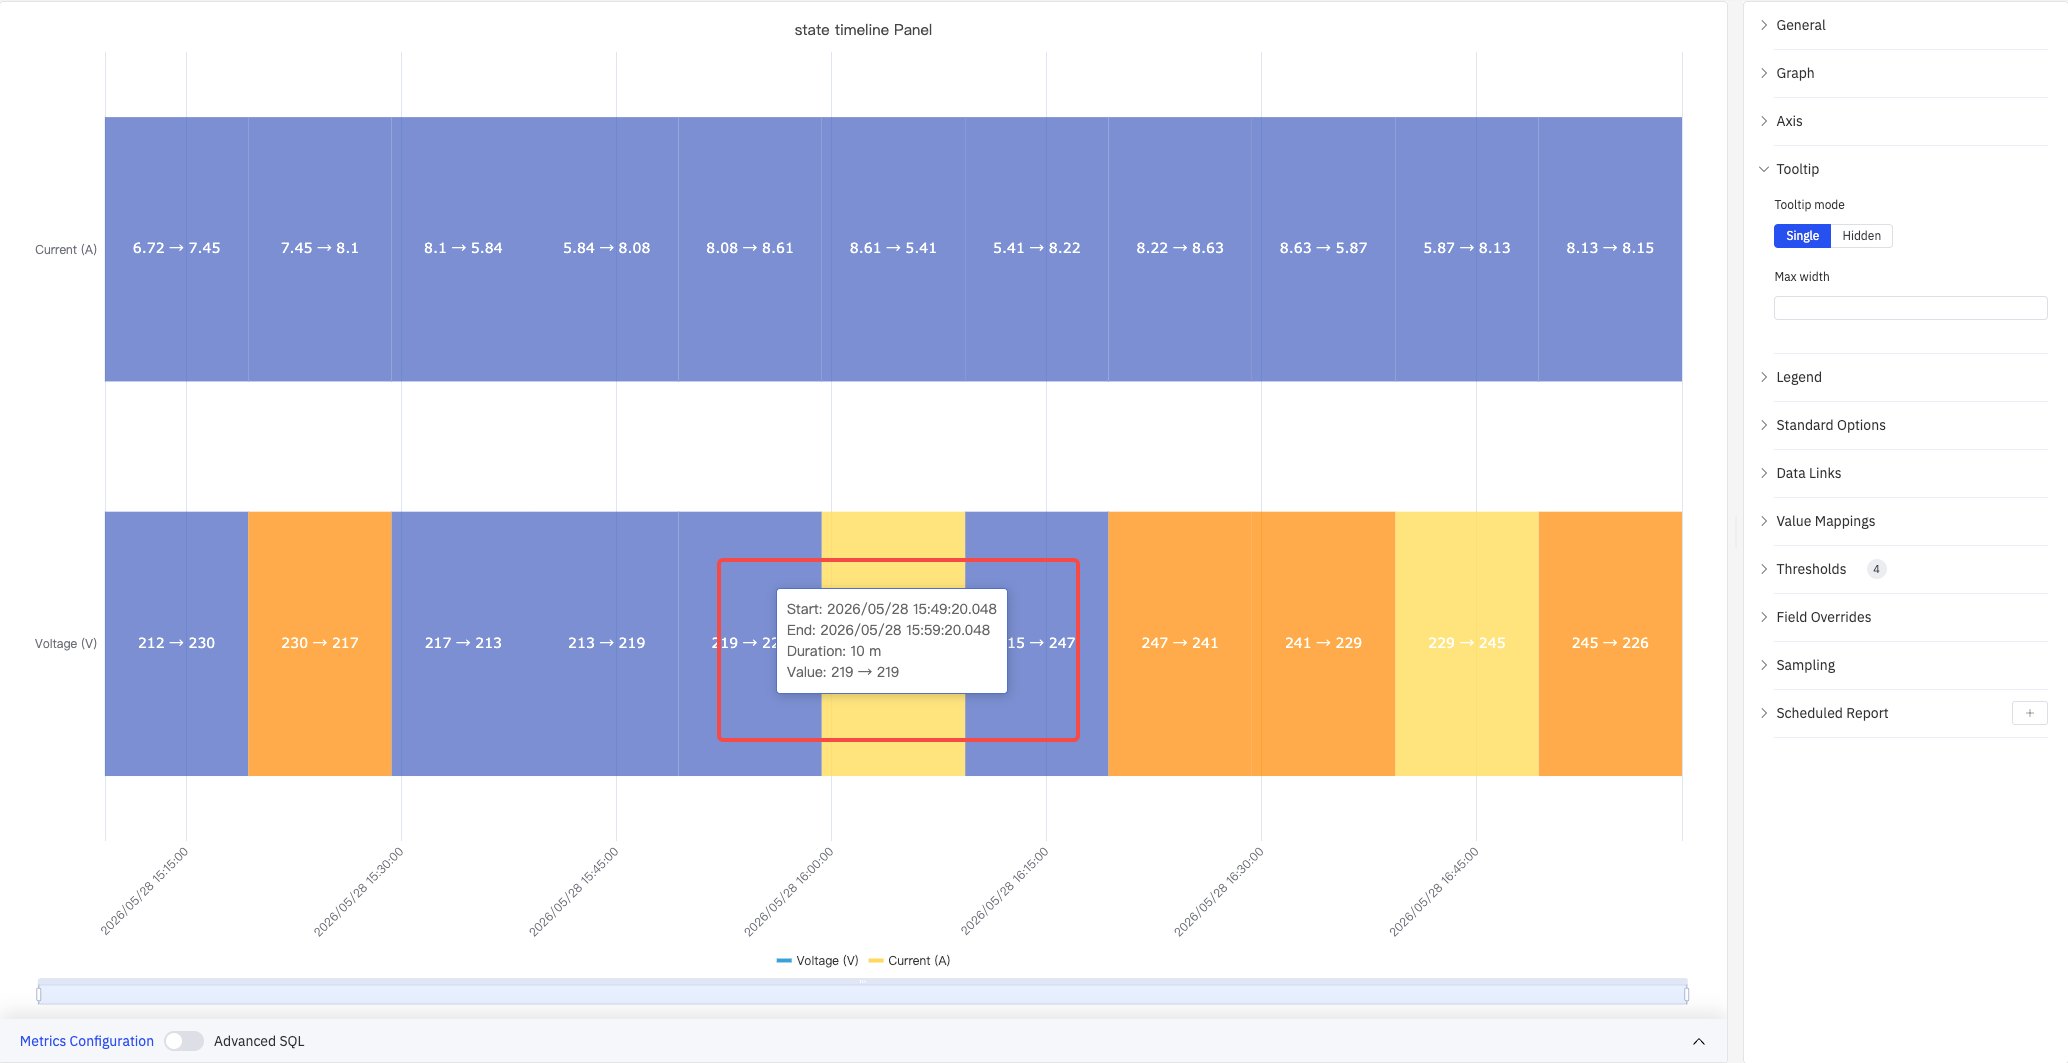Click Voltage segment 241 → 229
Image resolution: width=2068 pixels, height=1063 pixels.
coord(1323,643)
